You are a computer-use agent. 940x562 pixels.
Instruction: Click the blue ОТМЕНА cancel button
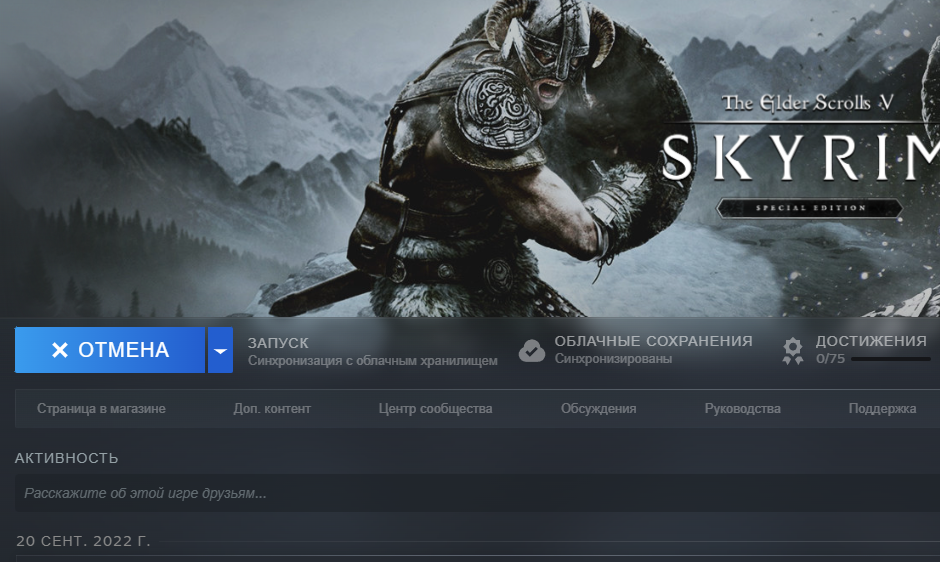click(x=110, y=350)
